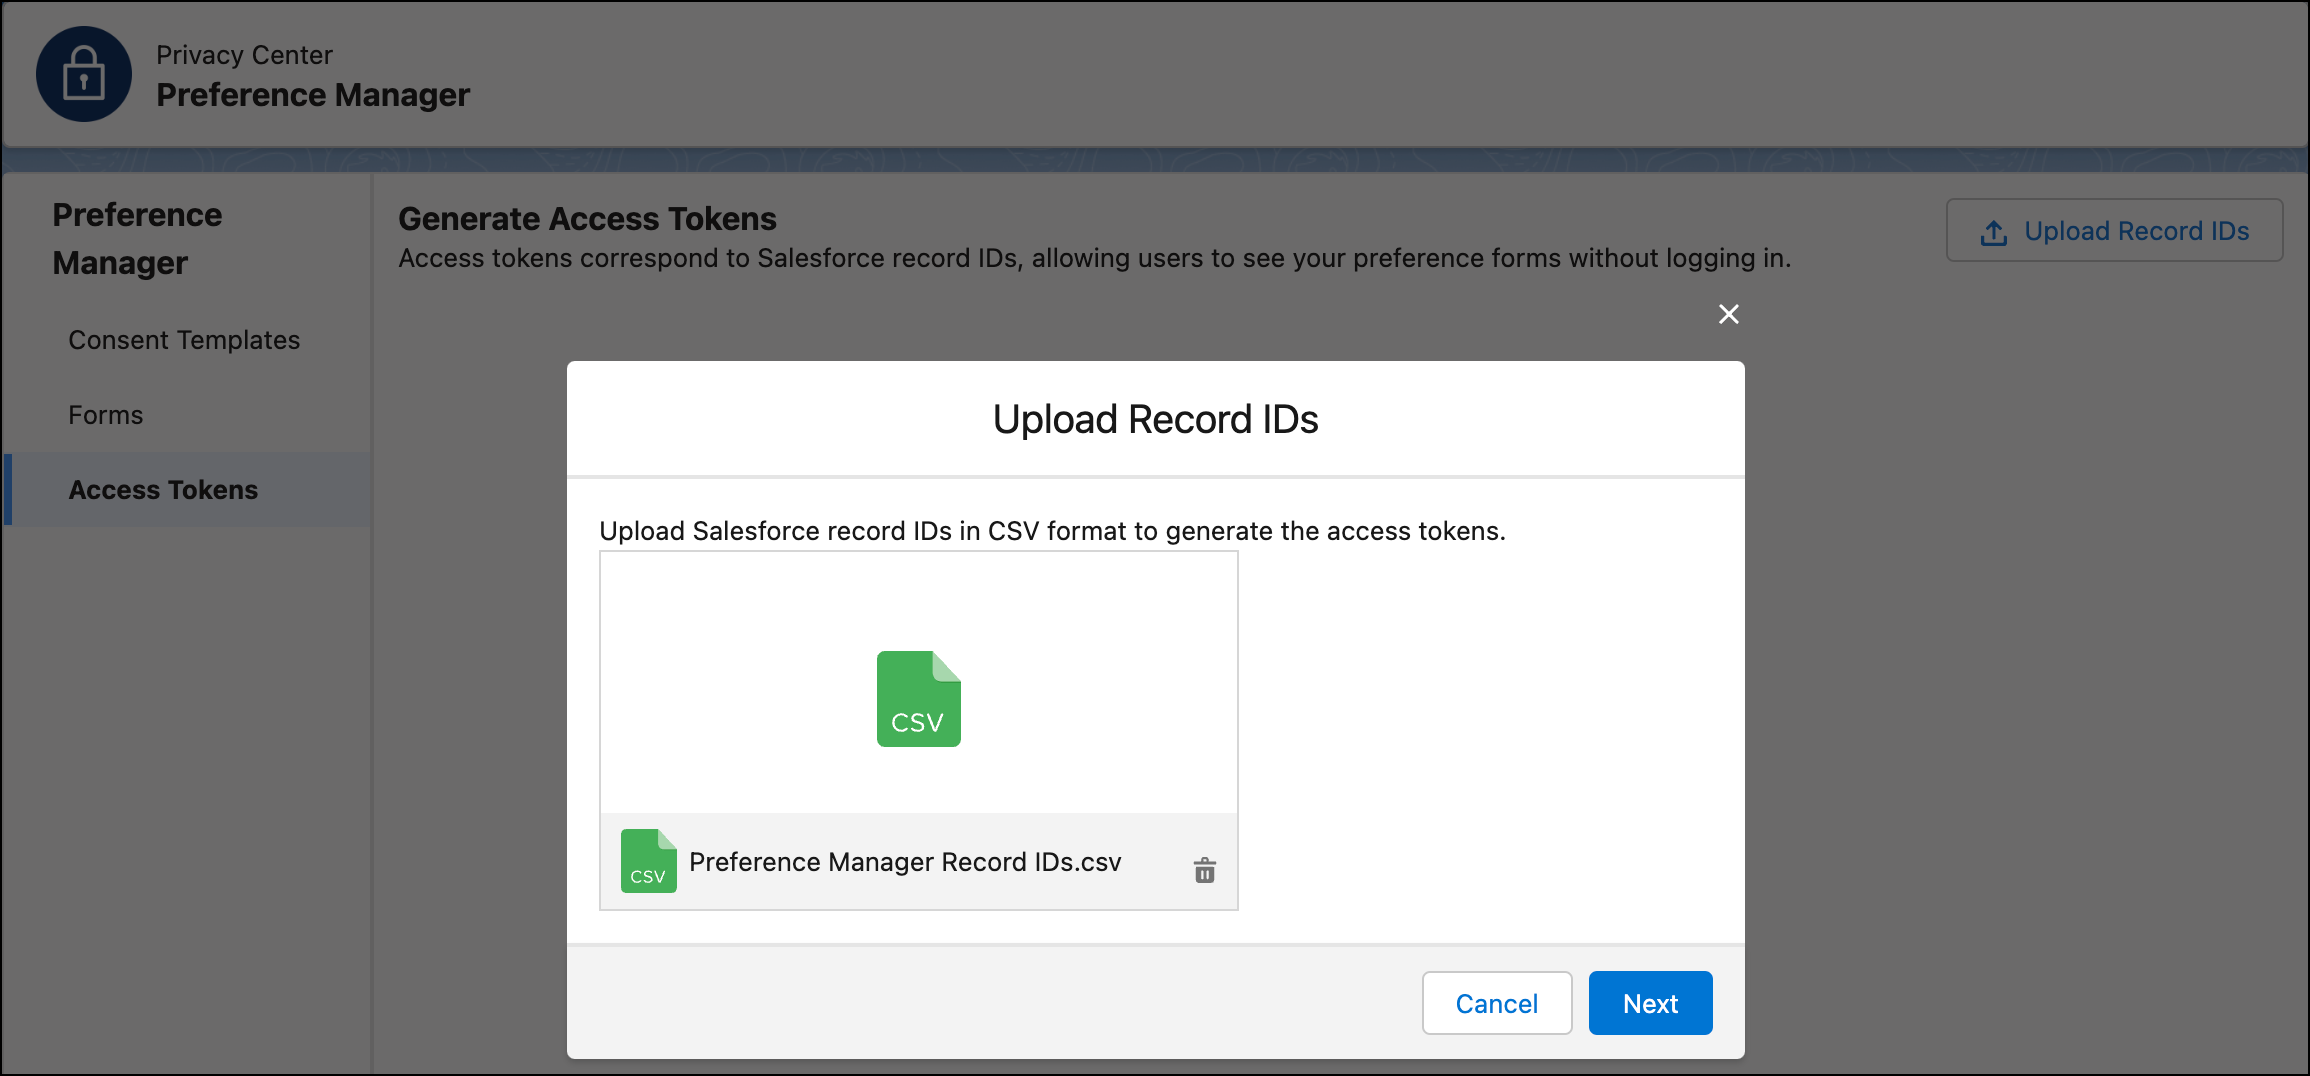Dismiss the dialog with the X icon
2310x1076 pixels.
coord(1728,314)
